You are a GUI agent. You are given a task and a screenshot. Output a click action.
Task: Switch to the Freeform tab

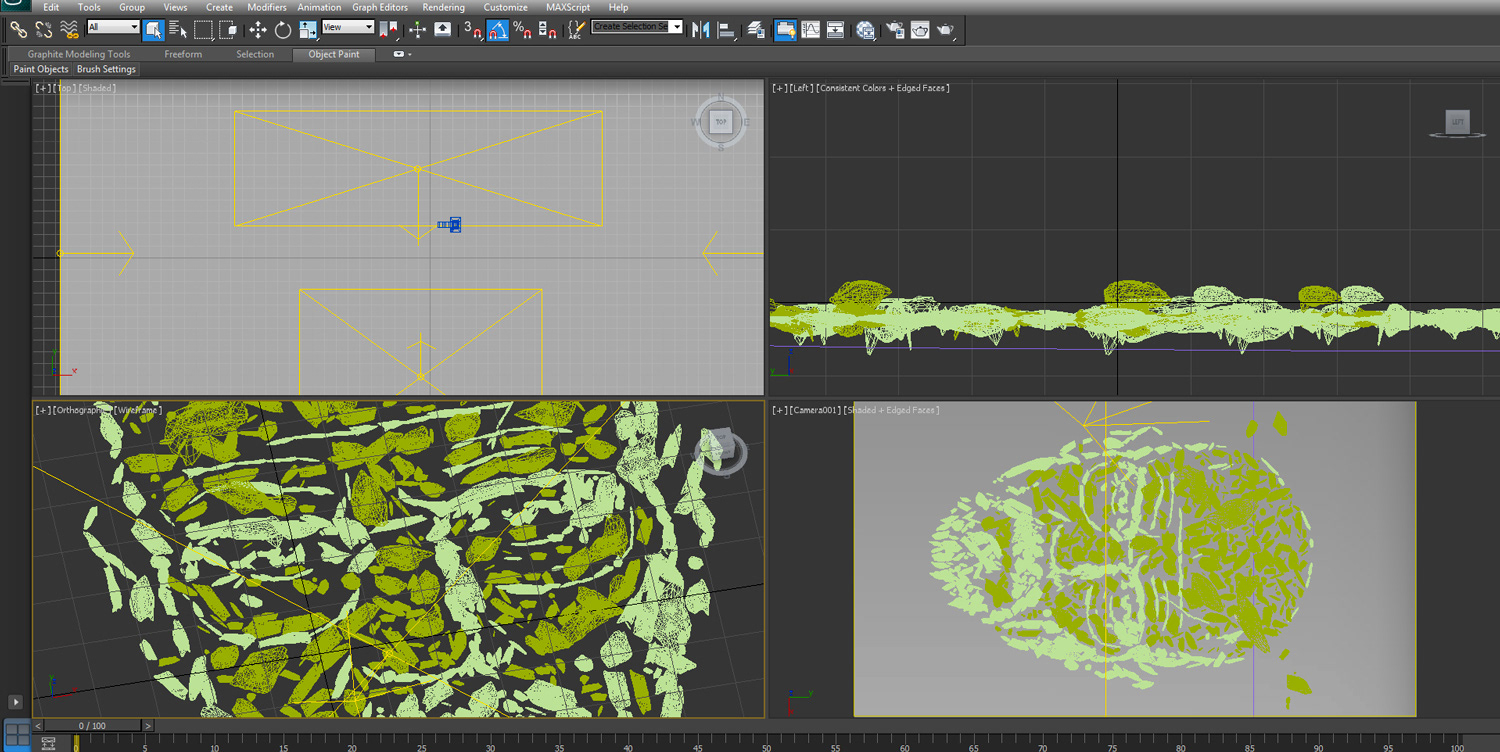coord(183,54)
